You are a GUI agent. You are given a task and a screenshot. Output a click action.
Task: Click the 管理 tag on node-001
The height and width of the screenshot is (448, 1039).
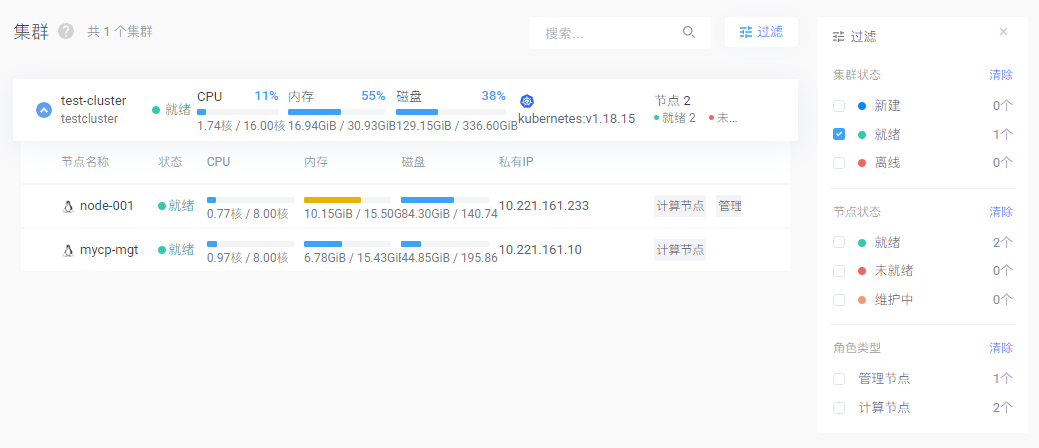(x=730, y=206)
